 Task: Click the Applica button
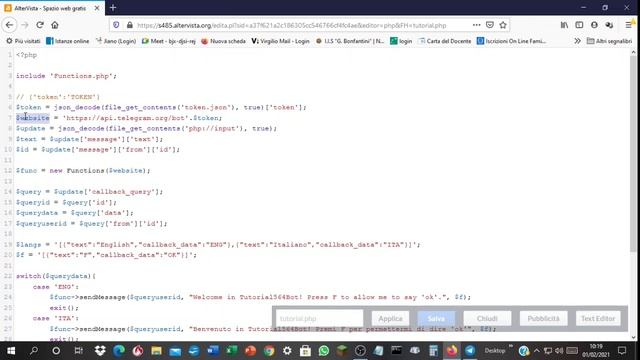(x=390, y=318)
